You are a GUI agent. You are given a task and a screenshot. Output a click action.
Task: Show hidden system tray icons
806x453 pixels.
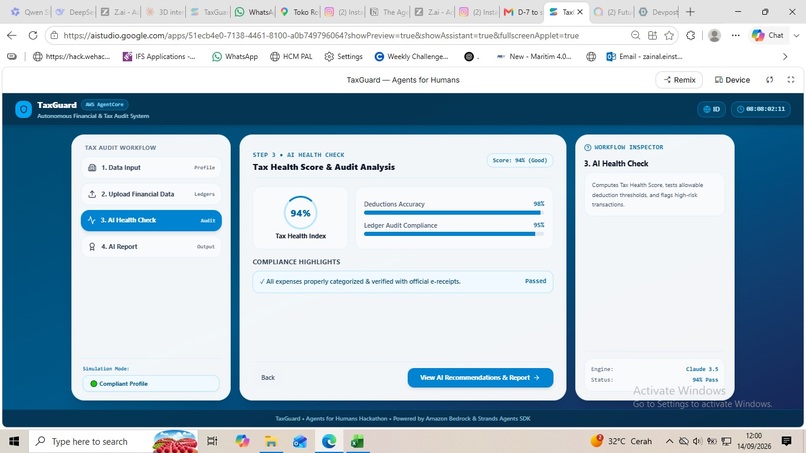pyautogui.click(x=669, y=441)
